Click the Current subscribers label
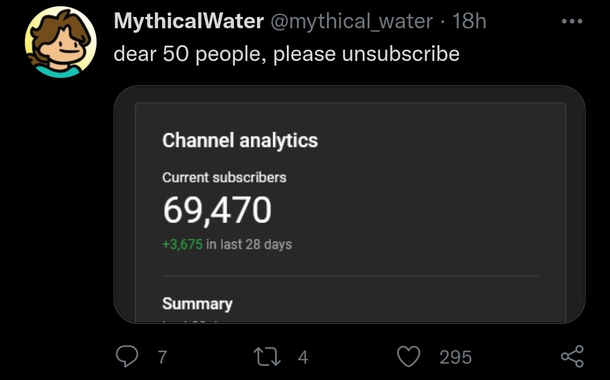 tap(224, 177)
